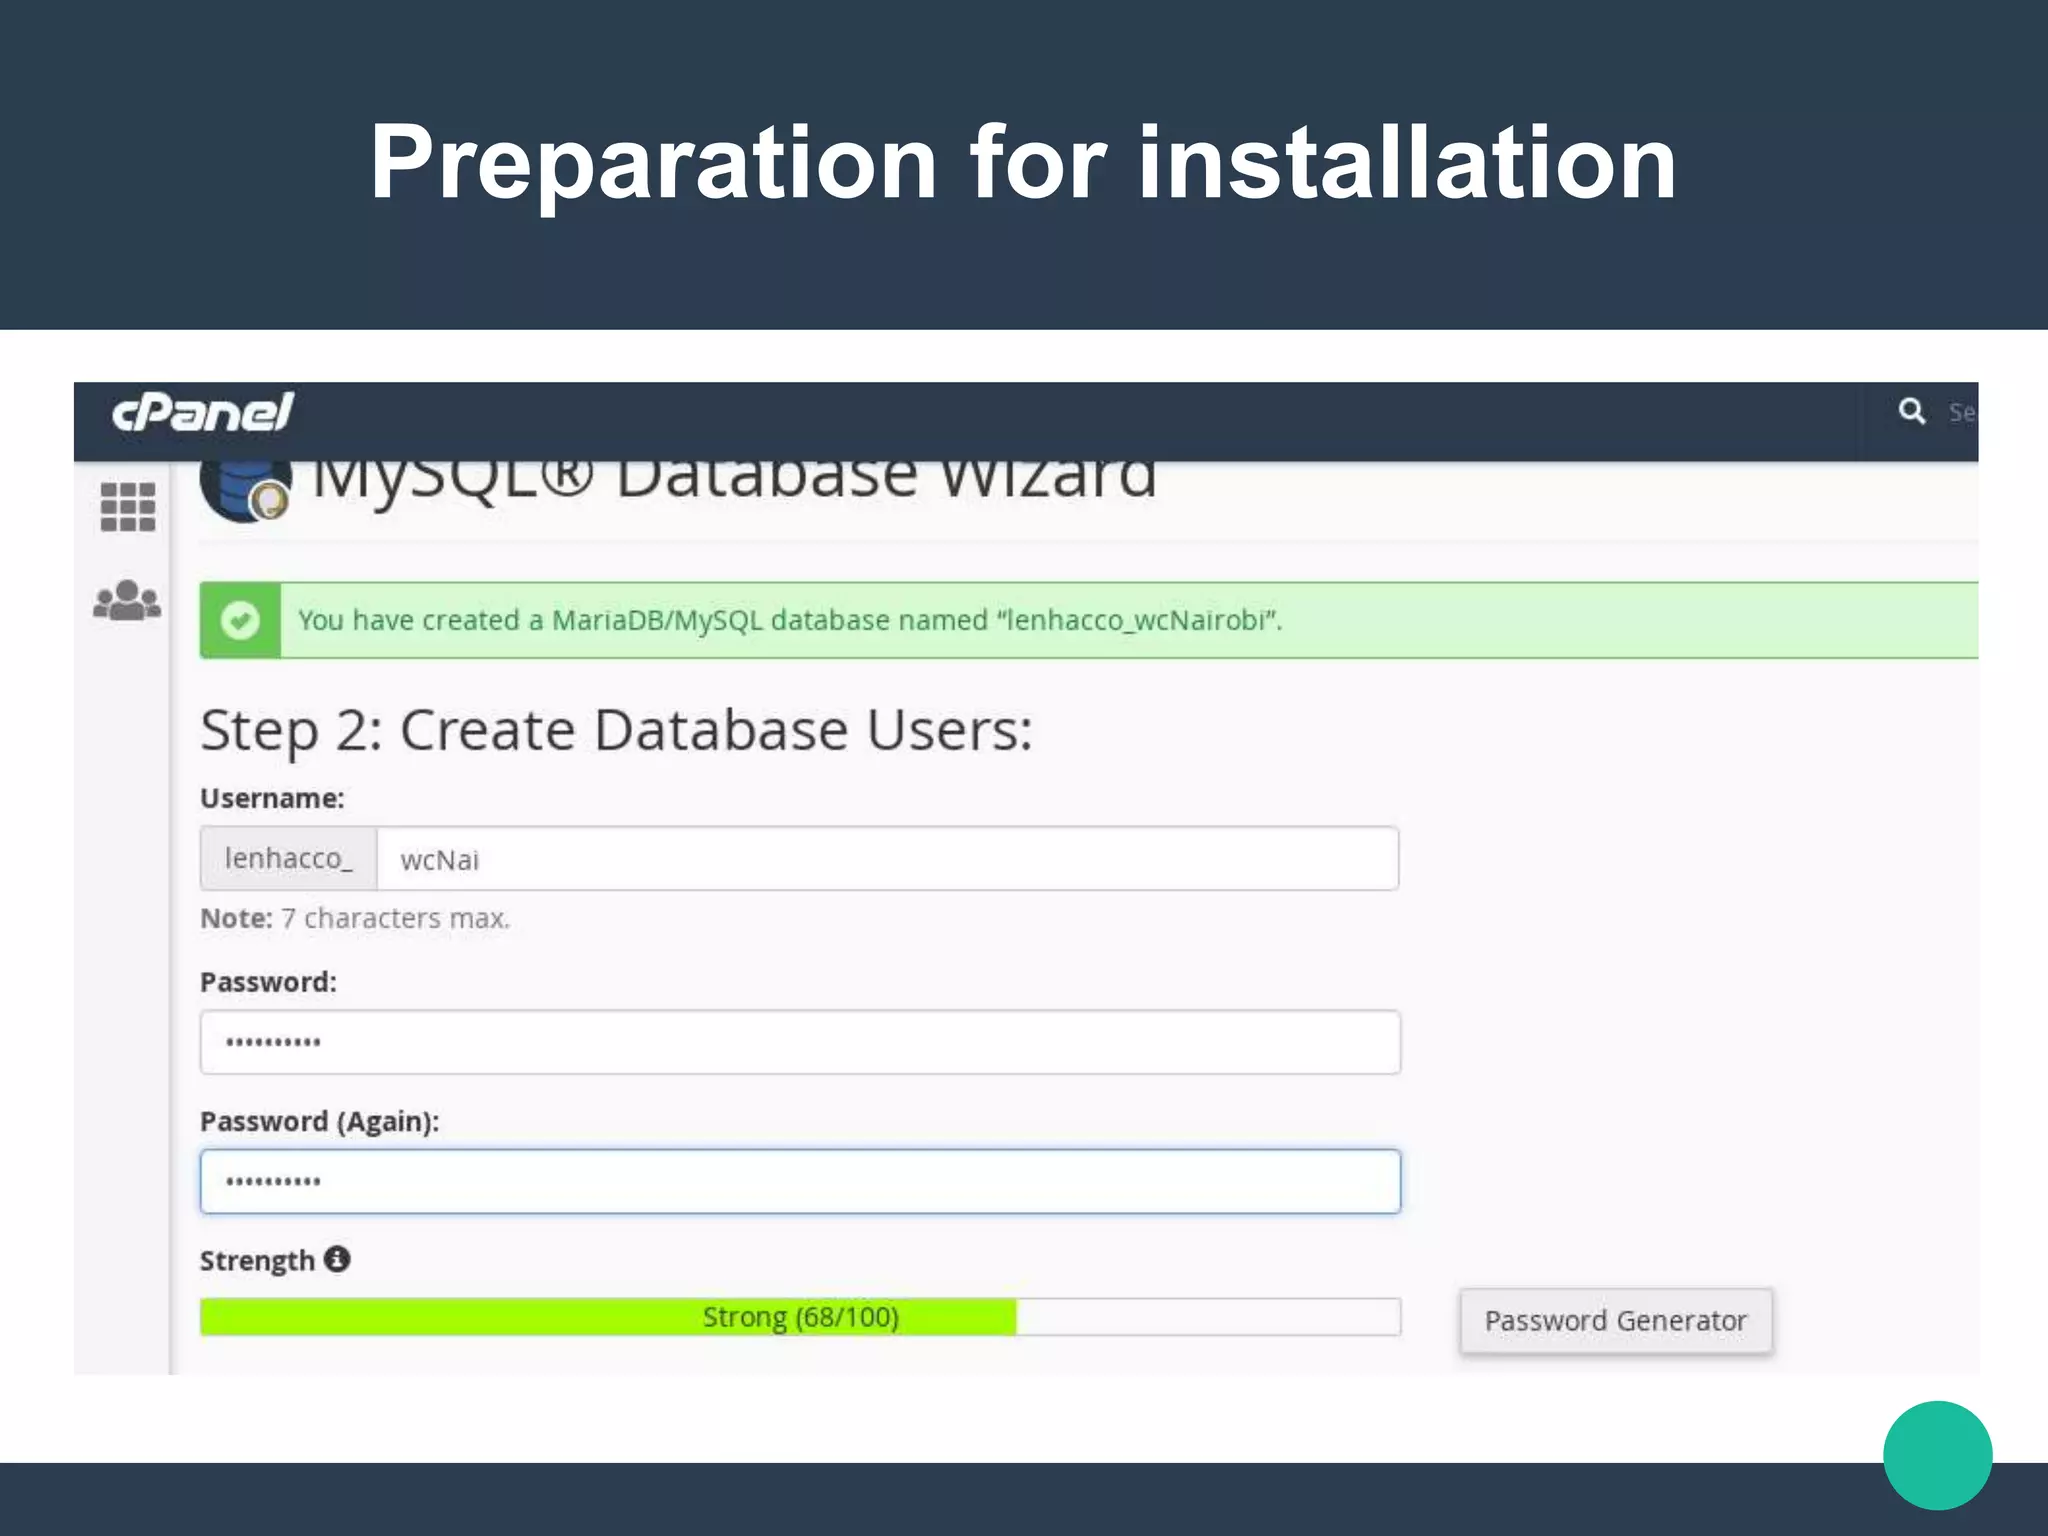Click the Password Generator button
This screenshot has width=2048, height=1536.
pos(1616,1321)
